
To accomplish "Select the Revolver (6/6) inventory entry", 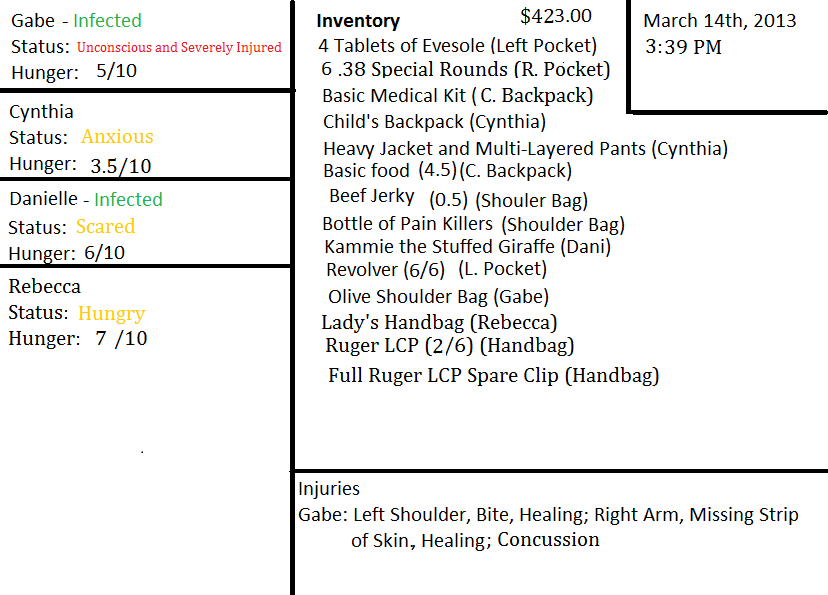I will tap(436, 269).
